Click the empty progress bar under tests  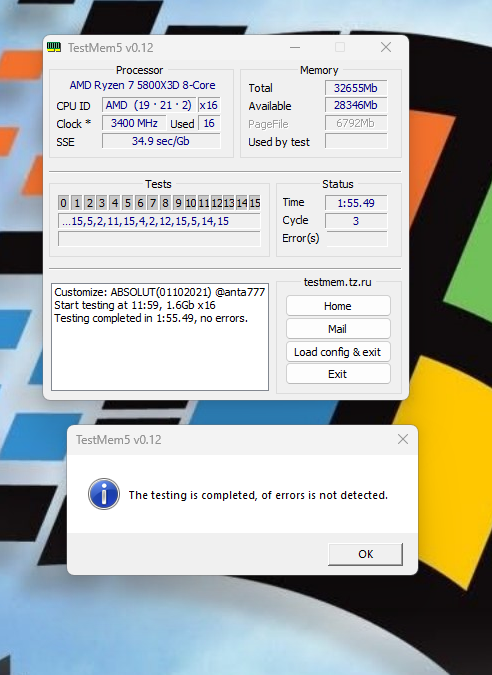(x=159, y=239)
